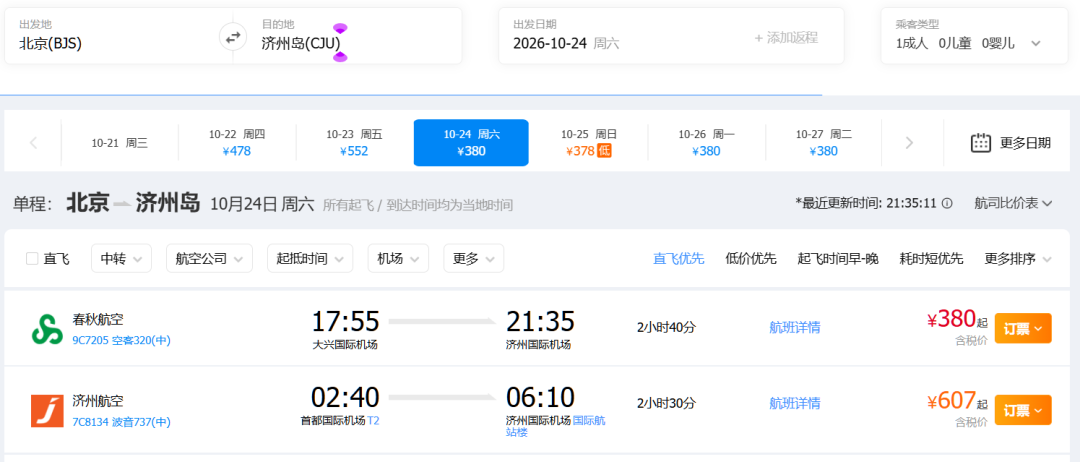Expand 订票 options for 济州航空 flight
Image resolution: width=1080 pixels, height=462 pixels.
click(x=1023, y=410)
